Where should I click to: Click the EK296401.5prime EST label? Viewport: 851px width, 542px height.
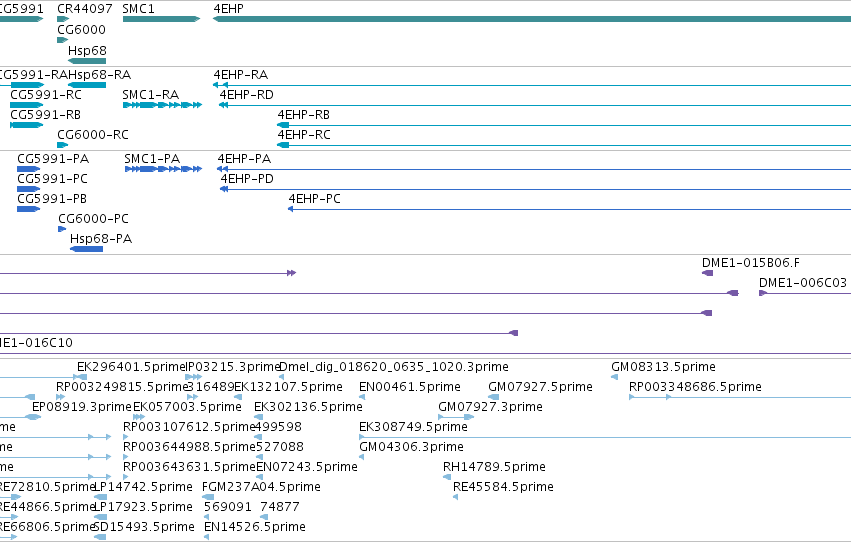[132, 367]
